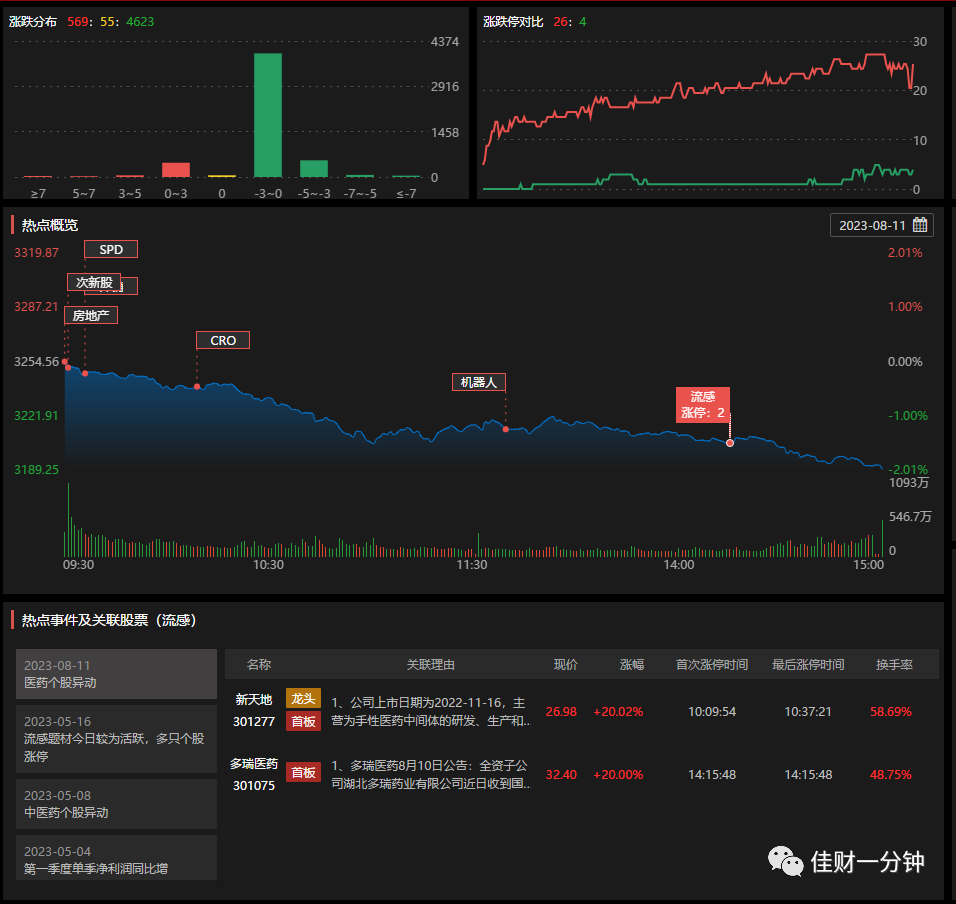Open the 2023-05-08 中医药个股异动 event
The width and height of the screenshot is (956, 904).
116,803
